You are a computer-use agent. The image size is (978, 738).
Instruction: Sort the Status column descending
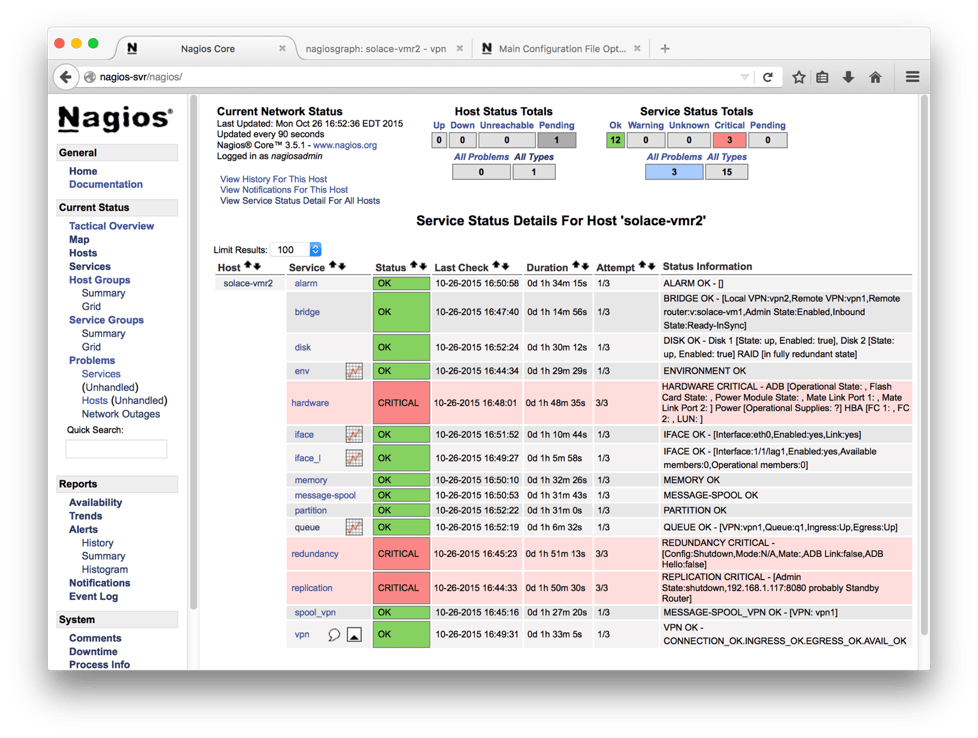pyautogui.click(x=422, y=267)
